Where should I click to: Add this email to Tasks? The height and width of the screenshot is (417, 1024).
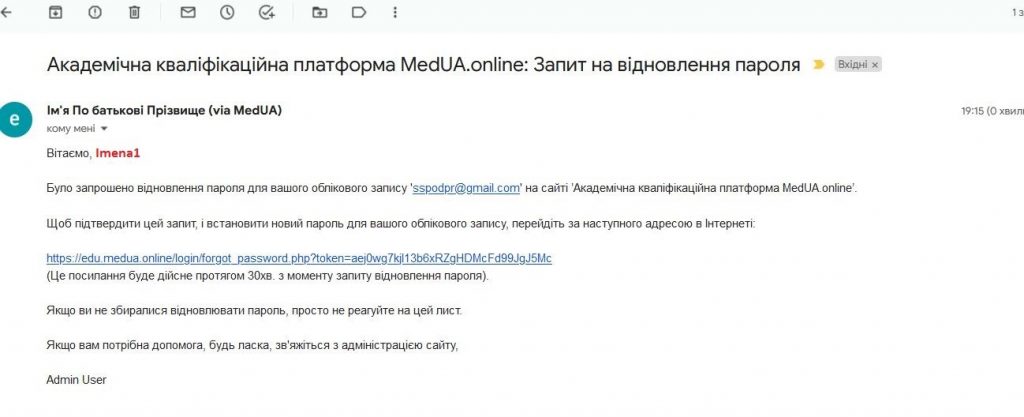pyautogui.click(x=266, y=12)
